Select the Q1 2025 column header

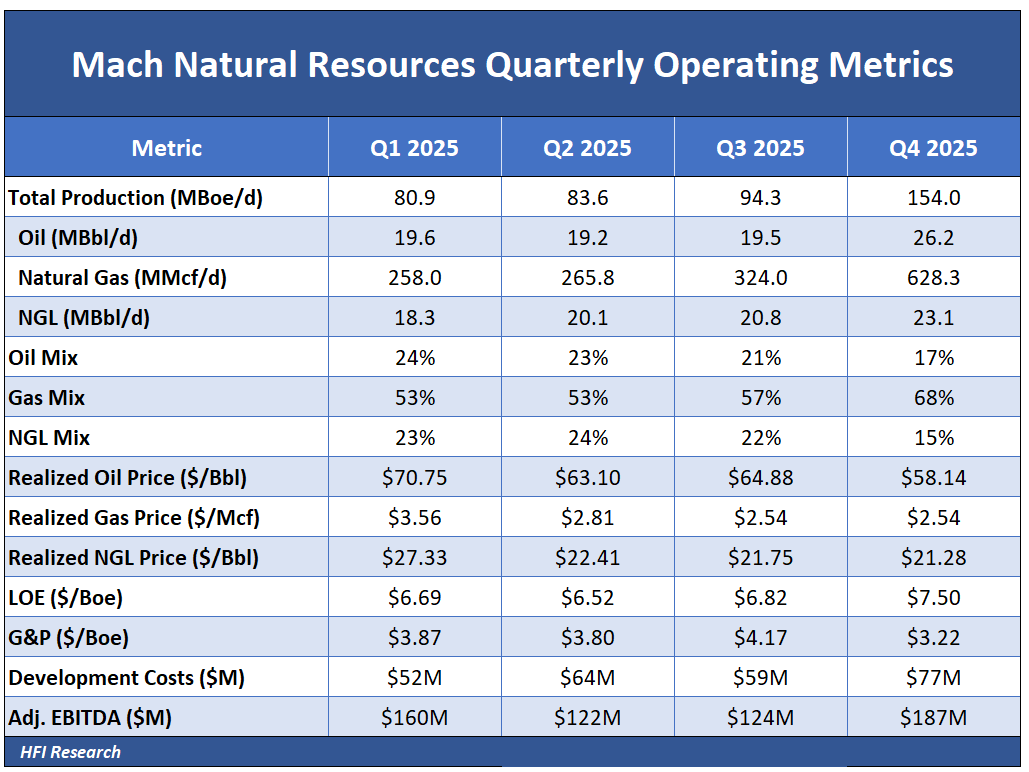tap(414, 148)
